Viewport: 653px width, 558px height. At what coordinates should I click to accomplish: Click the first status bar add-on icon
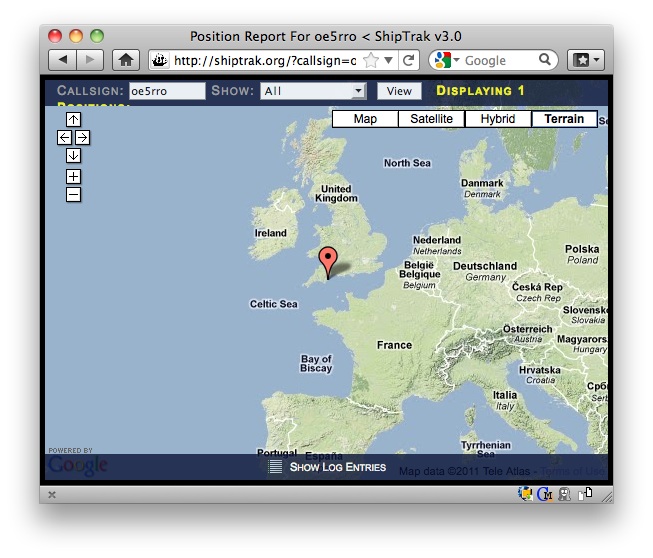(x=525, y=494)
